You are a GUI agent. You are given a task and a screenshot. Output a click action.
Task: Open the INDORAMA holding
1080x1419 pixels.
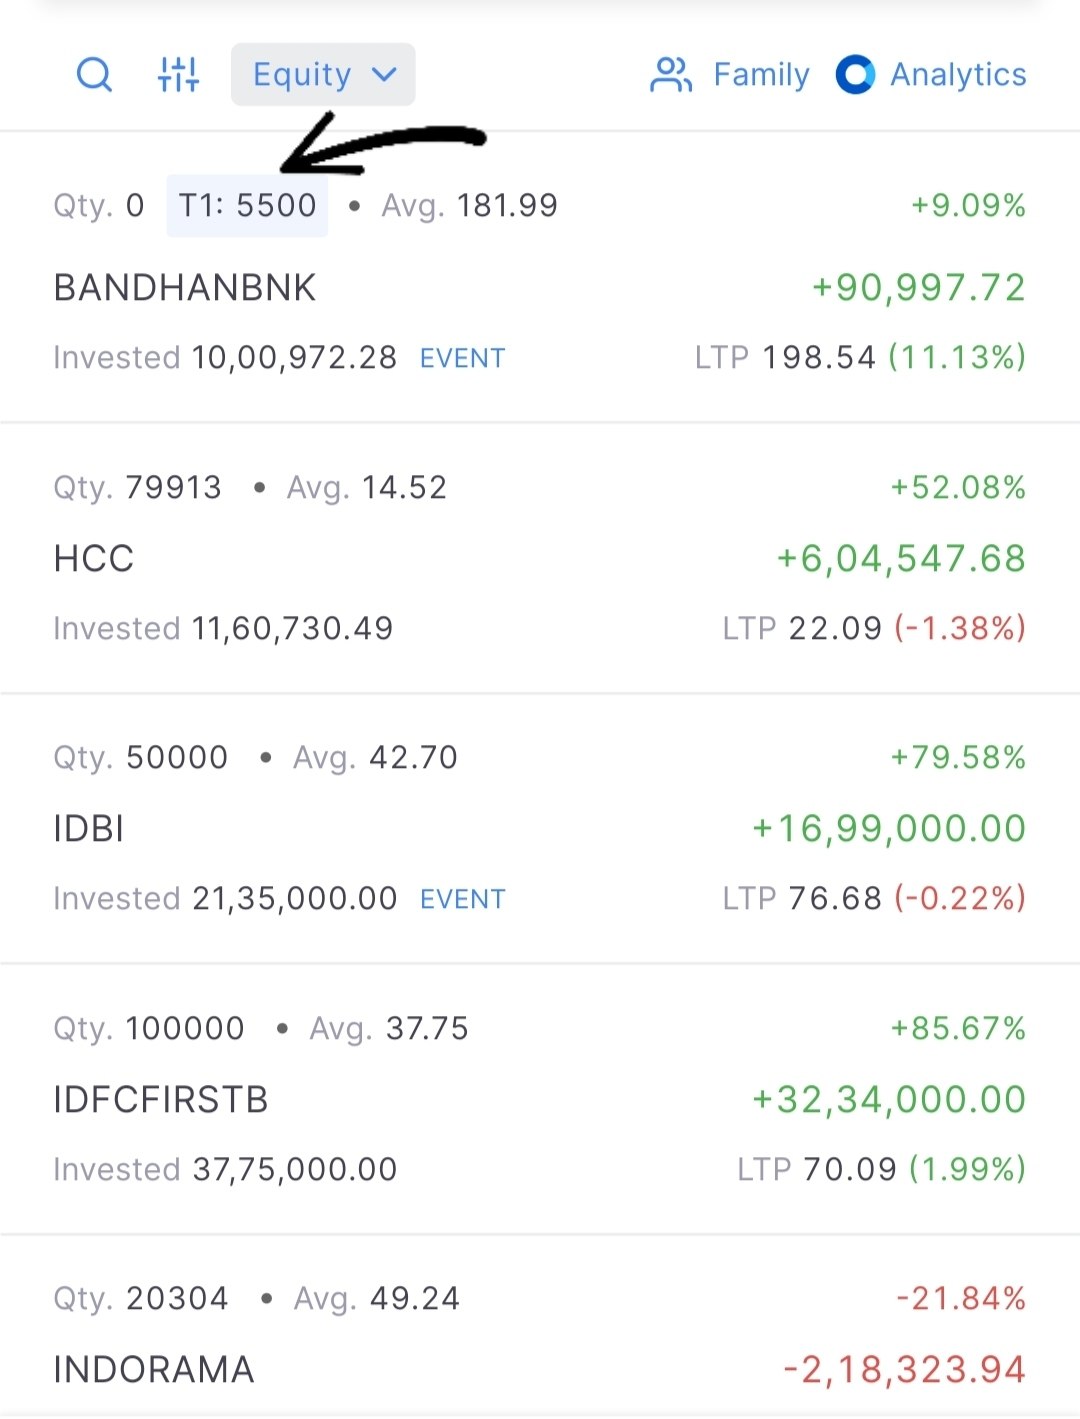pyautogui.click(x=154, y=1370)
